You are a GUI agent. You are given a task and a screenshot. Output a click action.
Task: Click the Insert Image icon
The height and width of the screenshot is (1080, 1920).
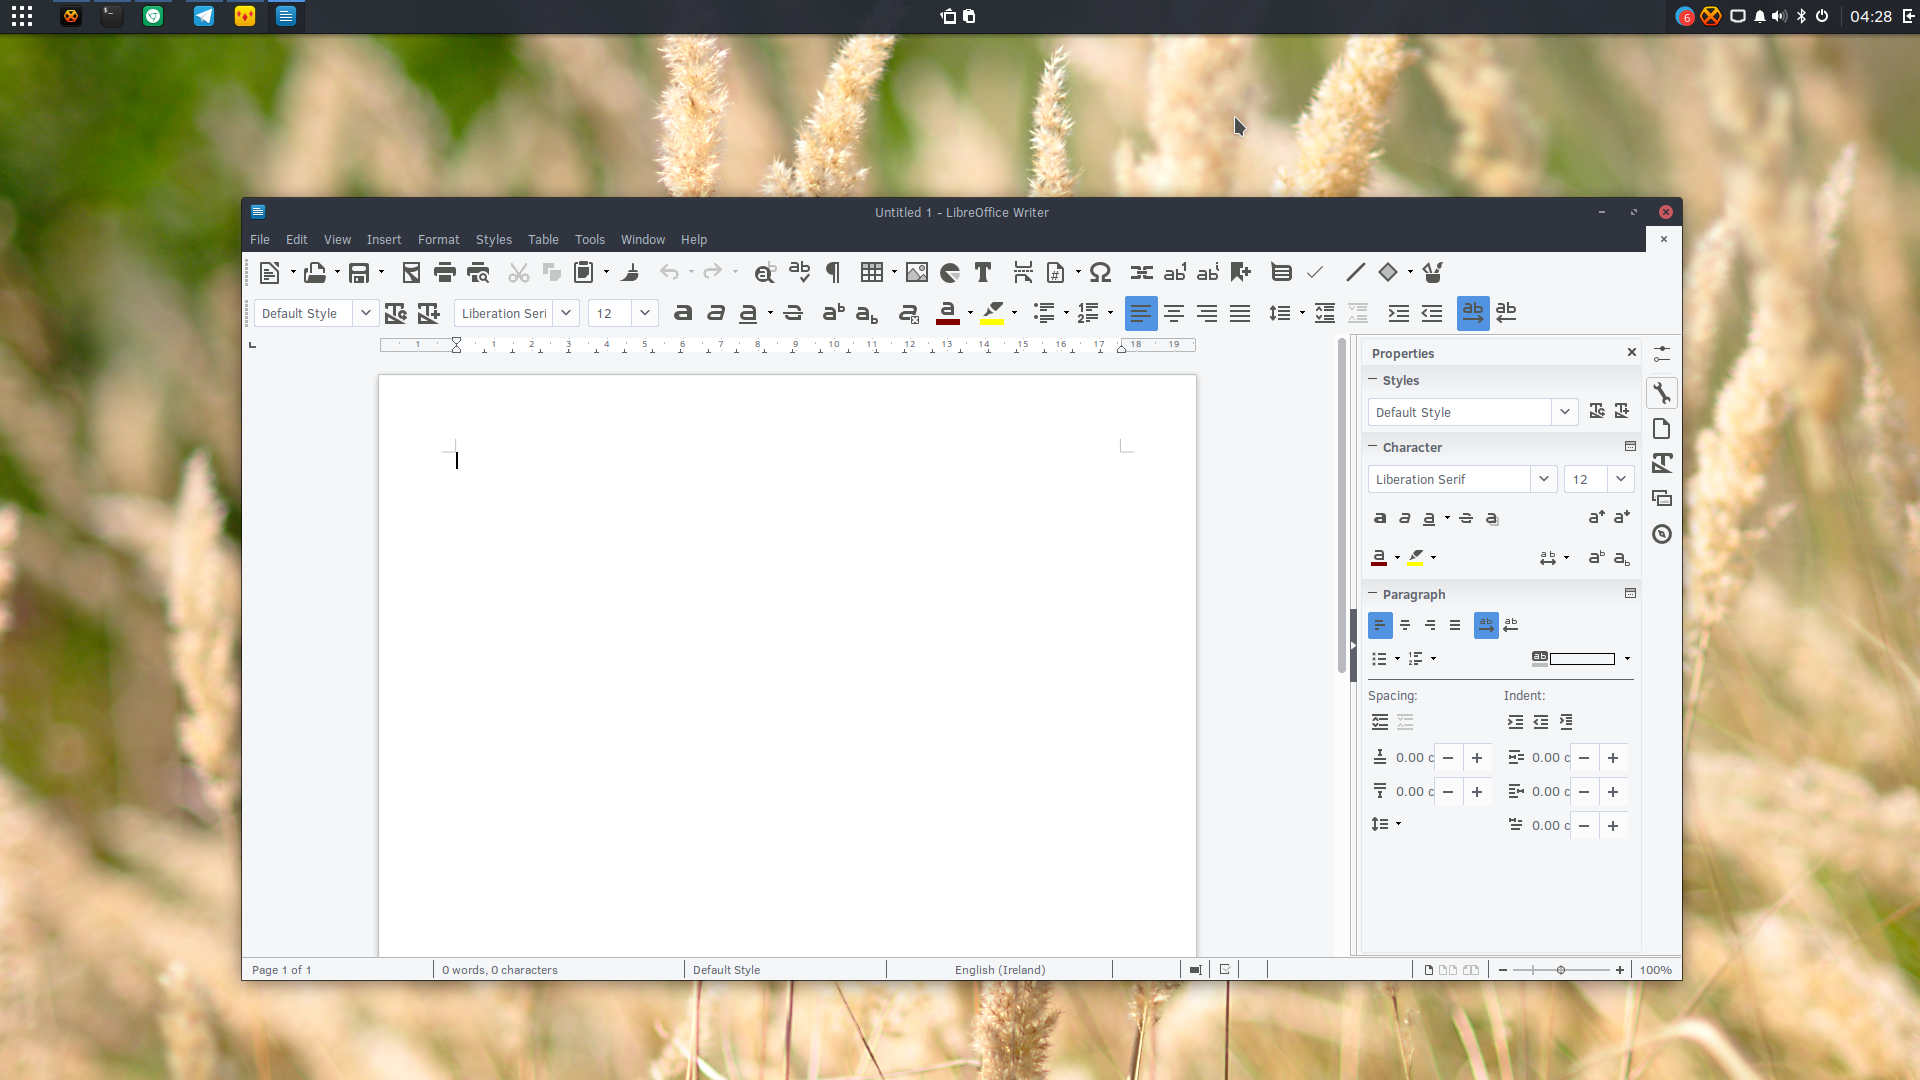tap(917, 272)
